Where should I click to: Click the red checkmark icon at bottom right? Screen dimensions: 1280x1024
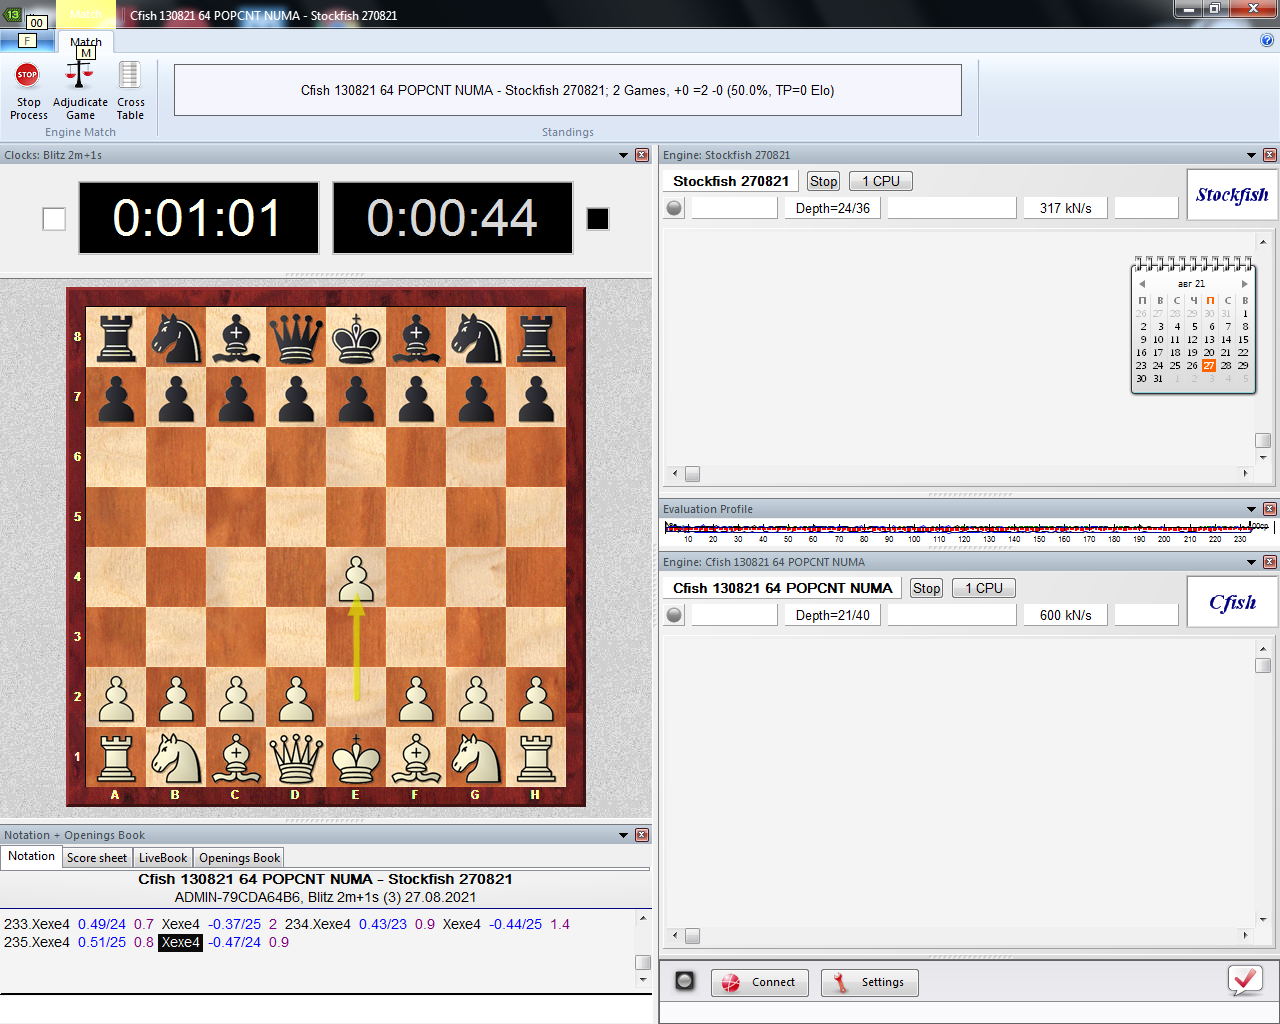coord(1245,980)
